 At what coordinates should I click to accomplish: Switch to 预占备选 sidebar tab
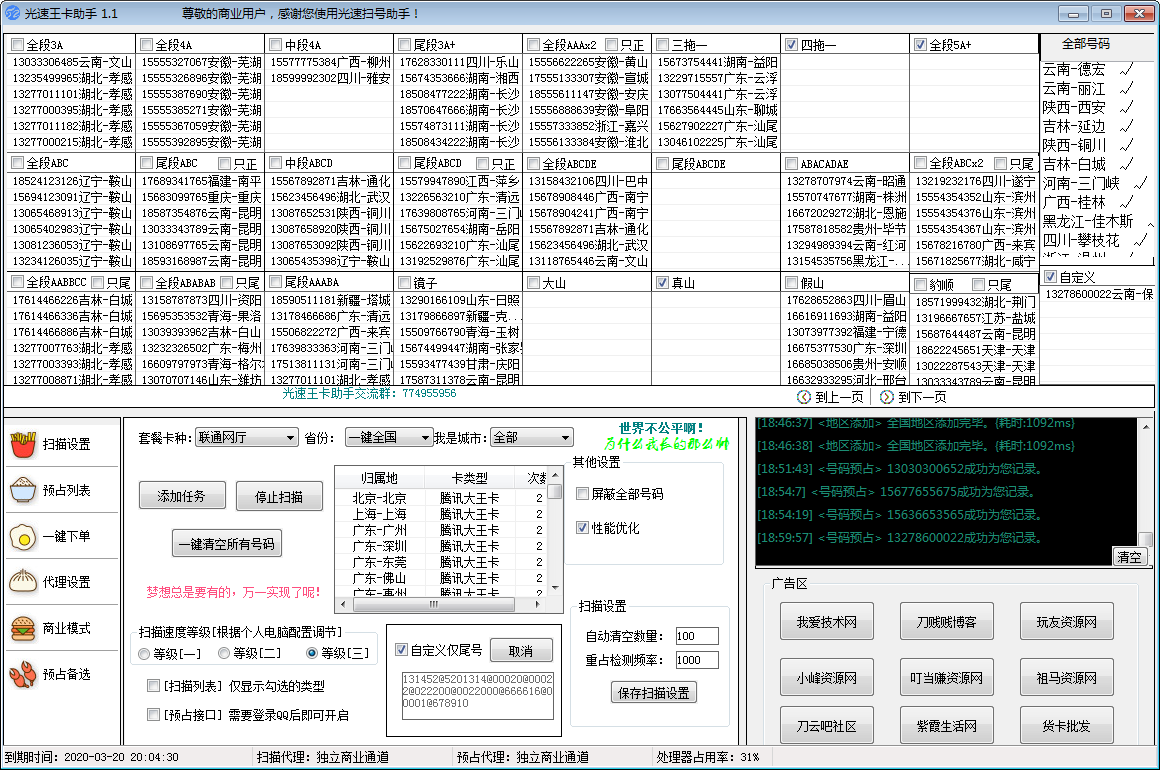tap(62, 675)
